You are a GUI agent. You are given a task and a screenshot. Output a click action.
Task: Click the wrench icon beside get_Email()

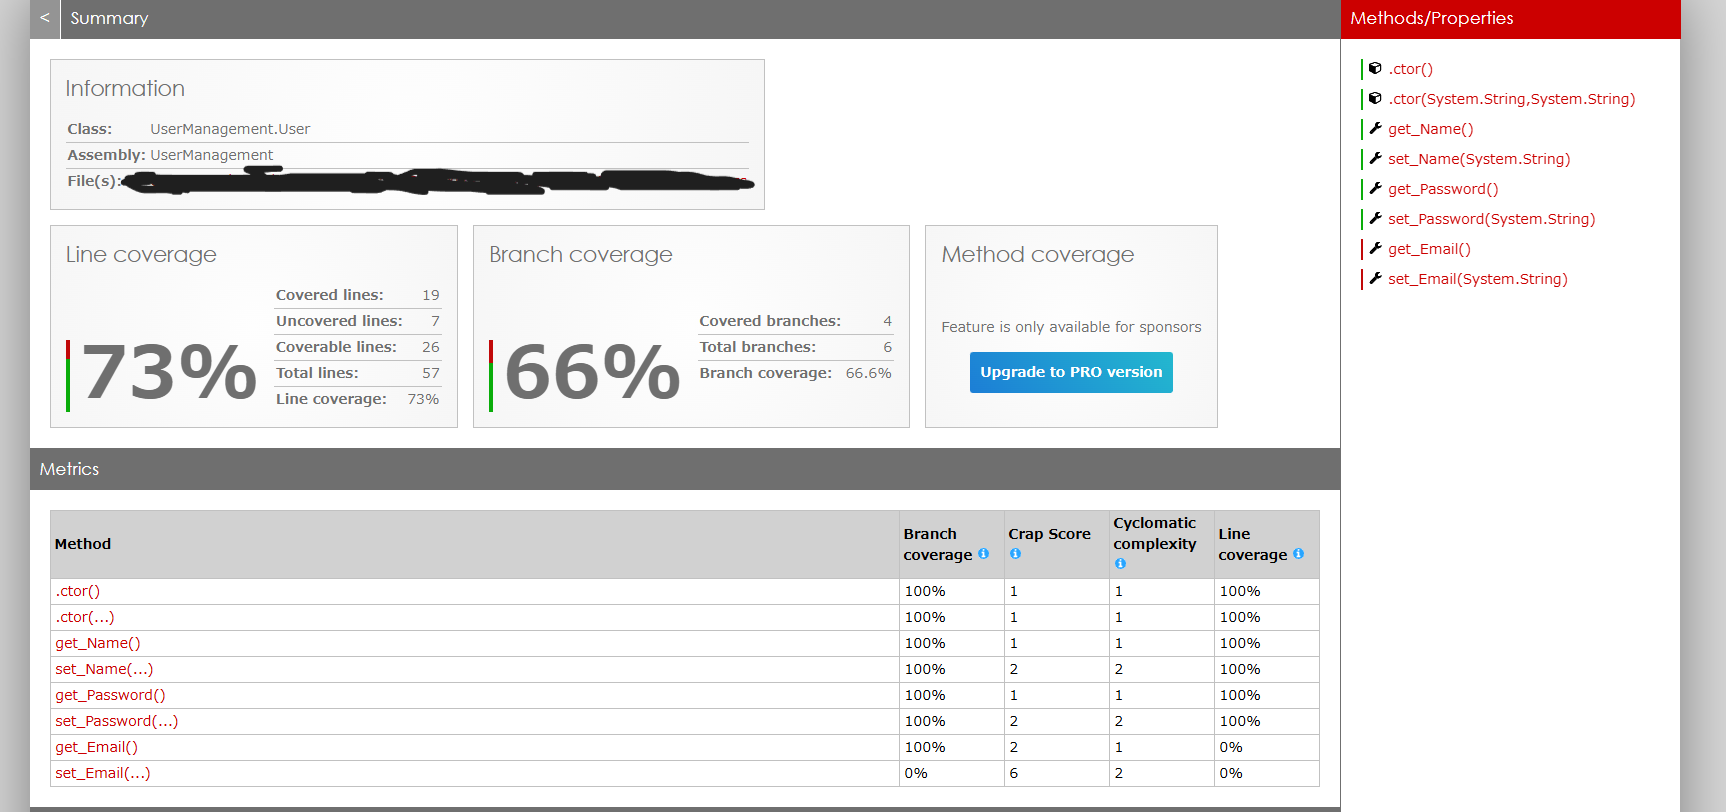pos(1375,248)
